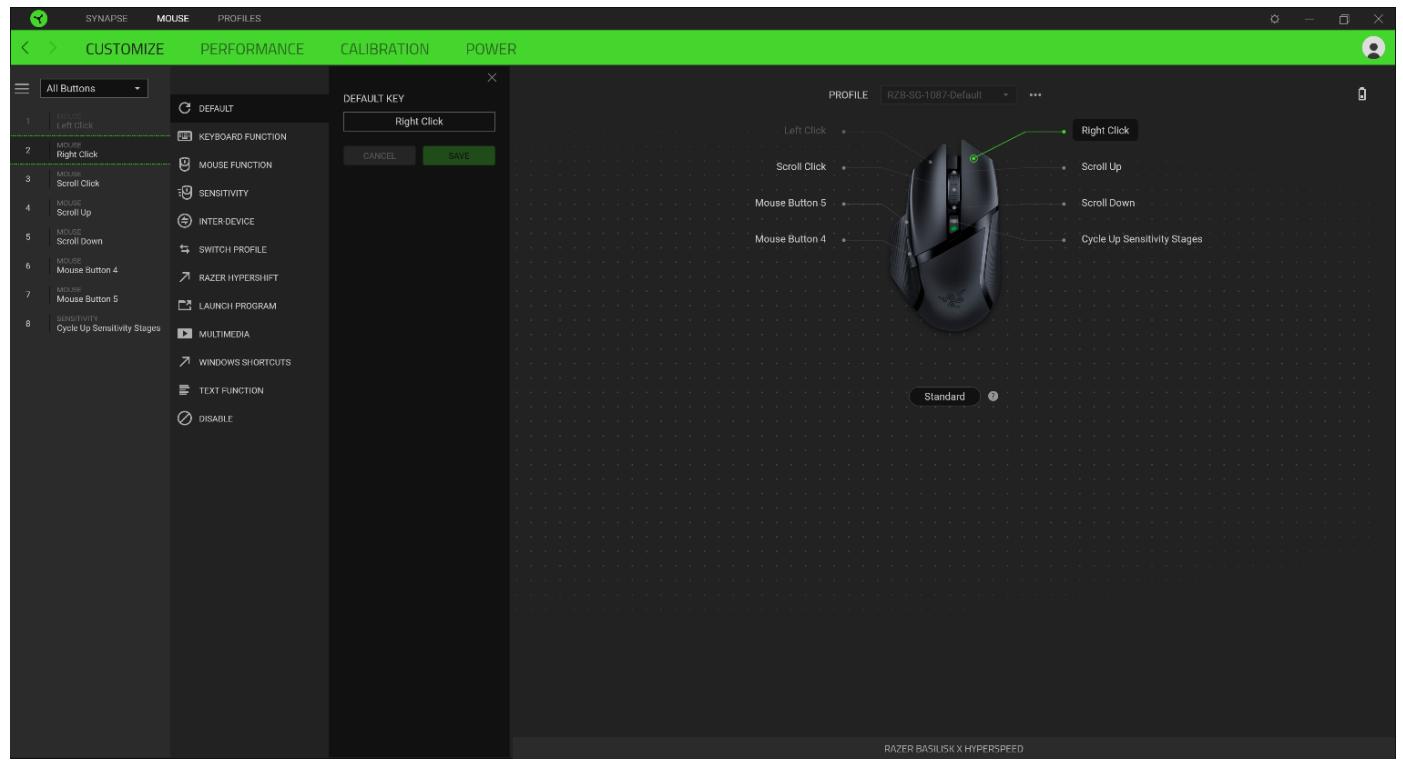The width and height of the screenshot is (1403, 762).
Task: Click the Launch Program icon
Action: [x=184, y=305]
